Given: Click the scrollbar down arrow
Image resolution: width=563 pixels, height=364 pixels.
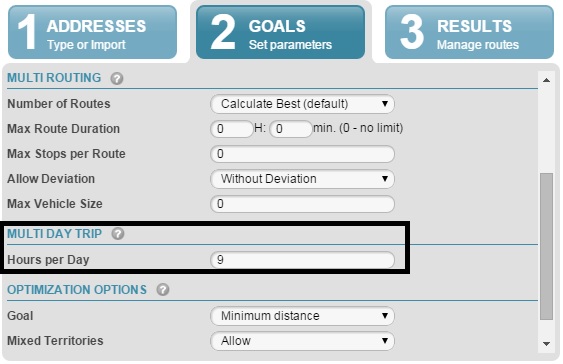Looking at the screenshot, I should pos(546,344).
